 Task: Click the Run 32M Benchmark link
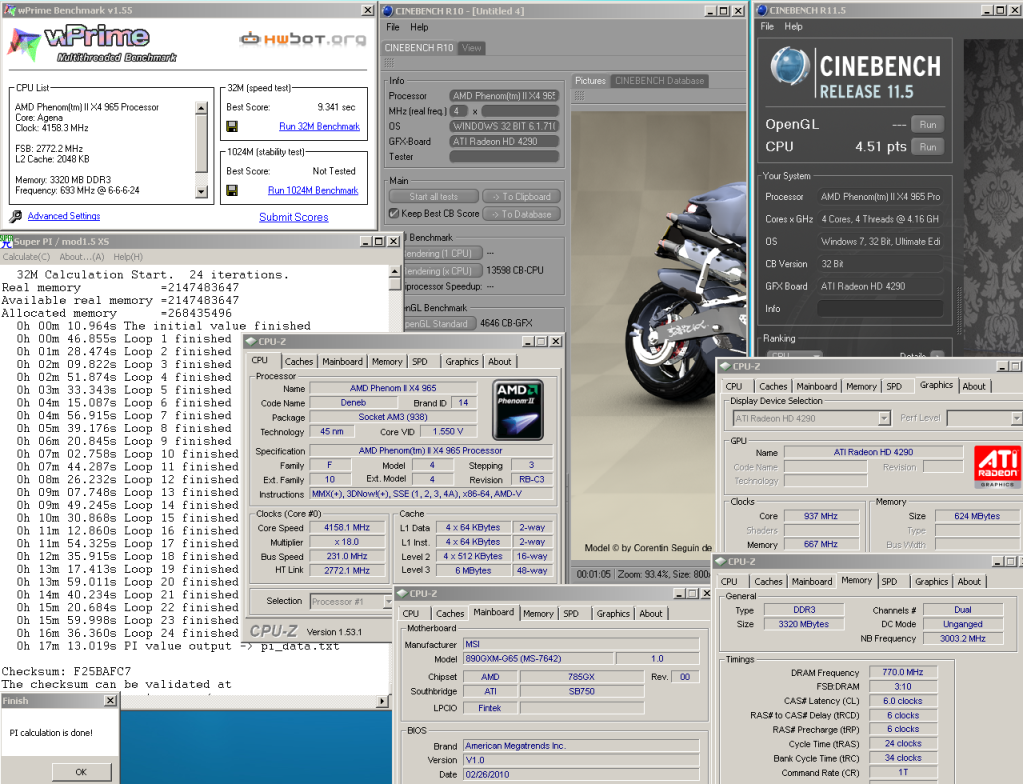[x=319, y=127]
